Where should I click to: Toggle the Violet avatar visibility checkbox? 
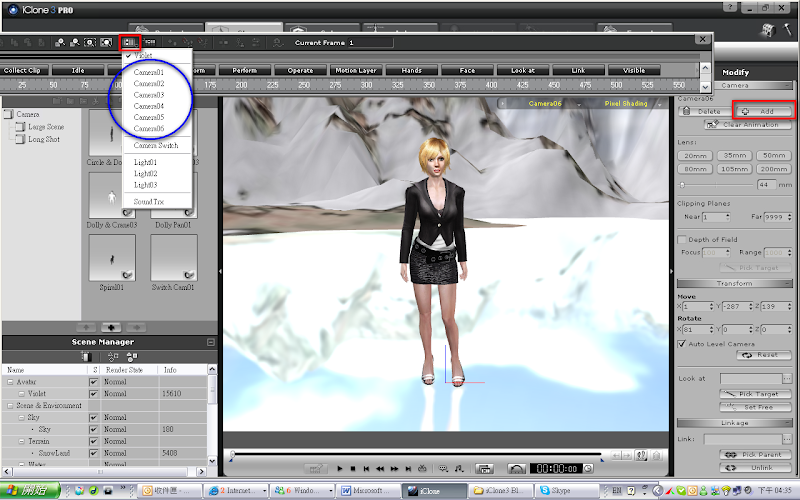point(94,394)
